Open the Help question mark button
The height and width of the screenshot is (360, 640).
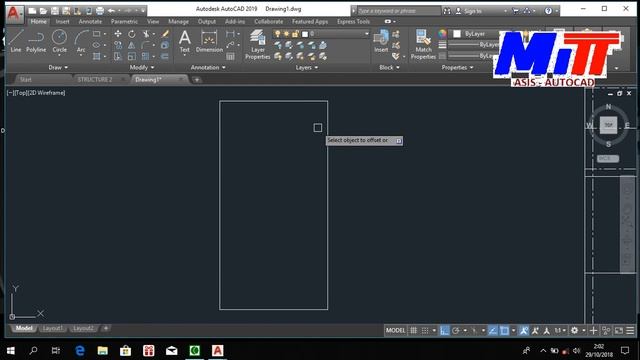point(548,11)
